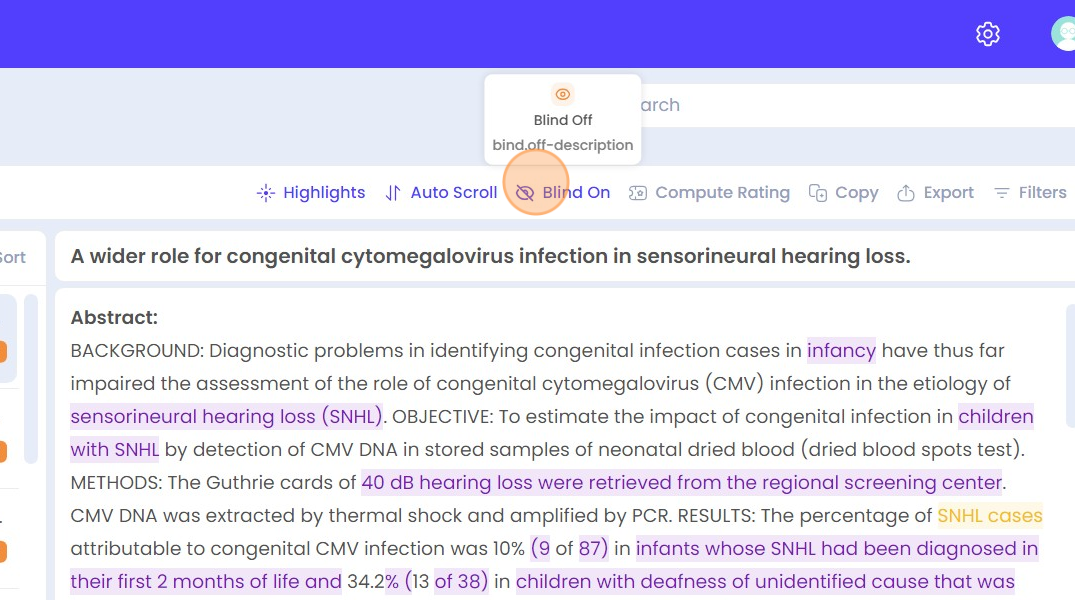1075x600 pixels.
Task: Click the crossed-eye Blind On icon
Action: pos(525,193)
